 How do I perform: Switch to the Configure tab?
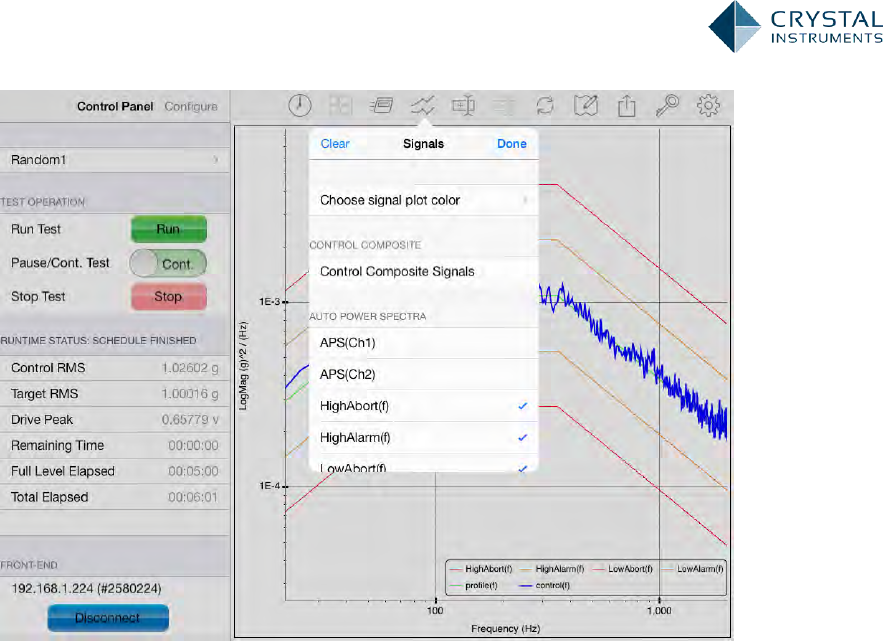(191, 106)
